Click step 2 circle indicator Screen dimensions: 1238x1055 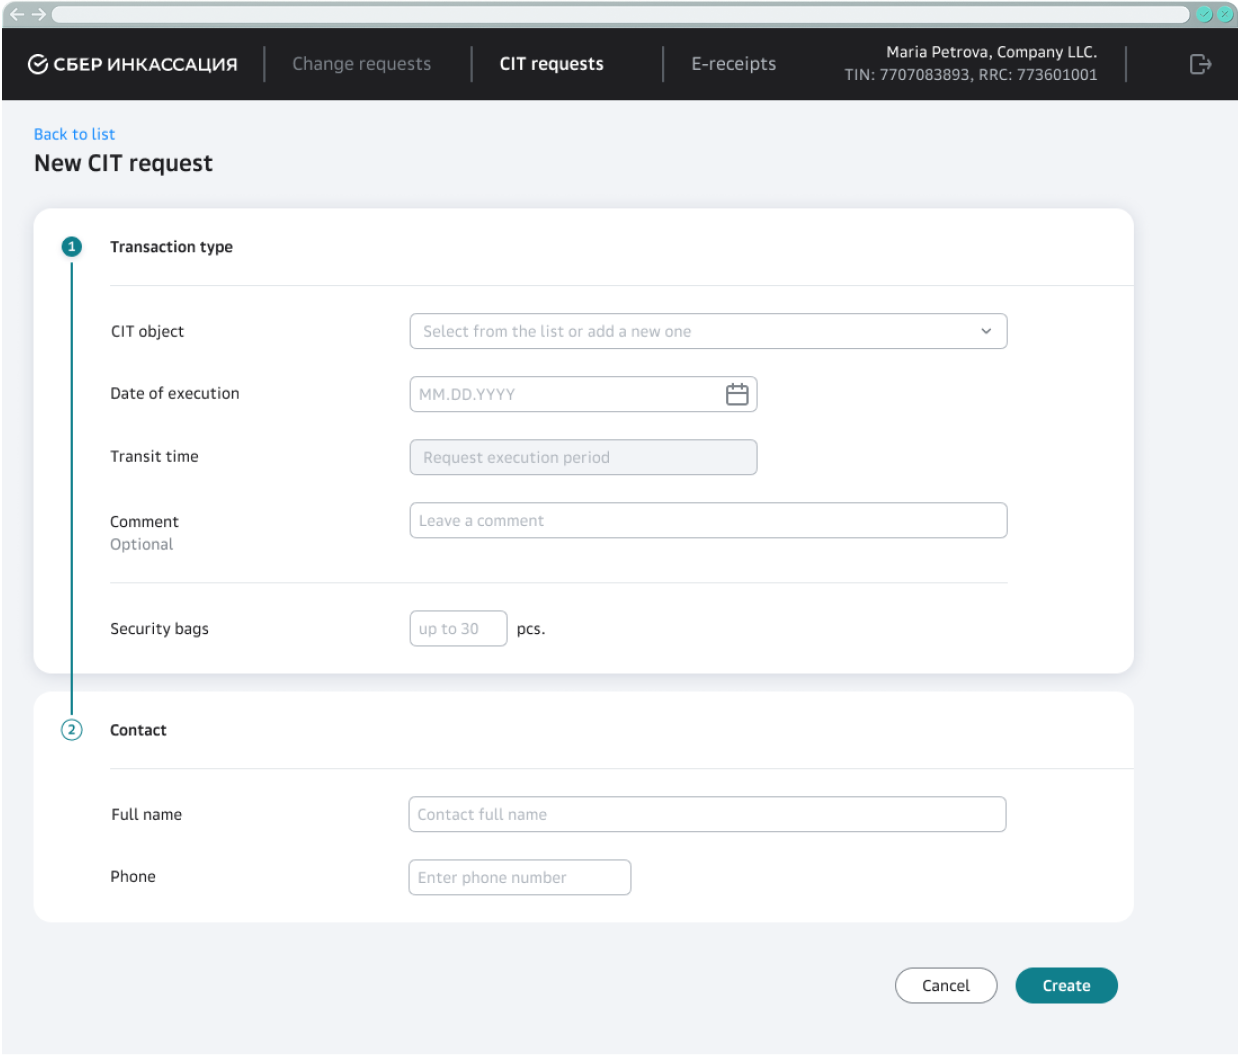click(72, 730)
